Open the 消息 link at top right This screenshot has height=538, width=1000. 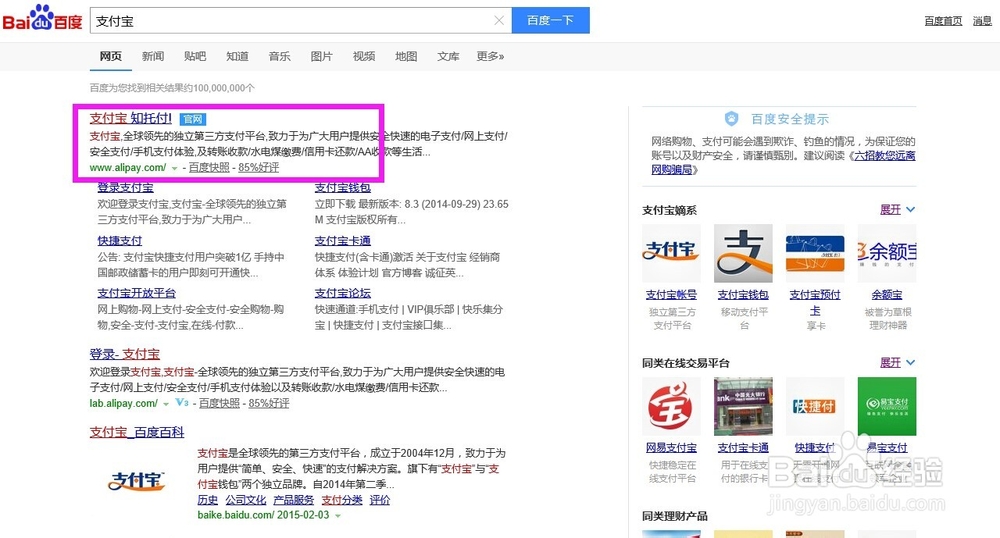(982, 21)
